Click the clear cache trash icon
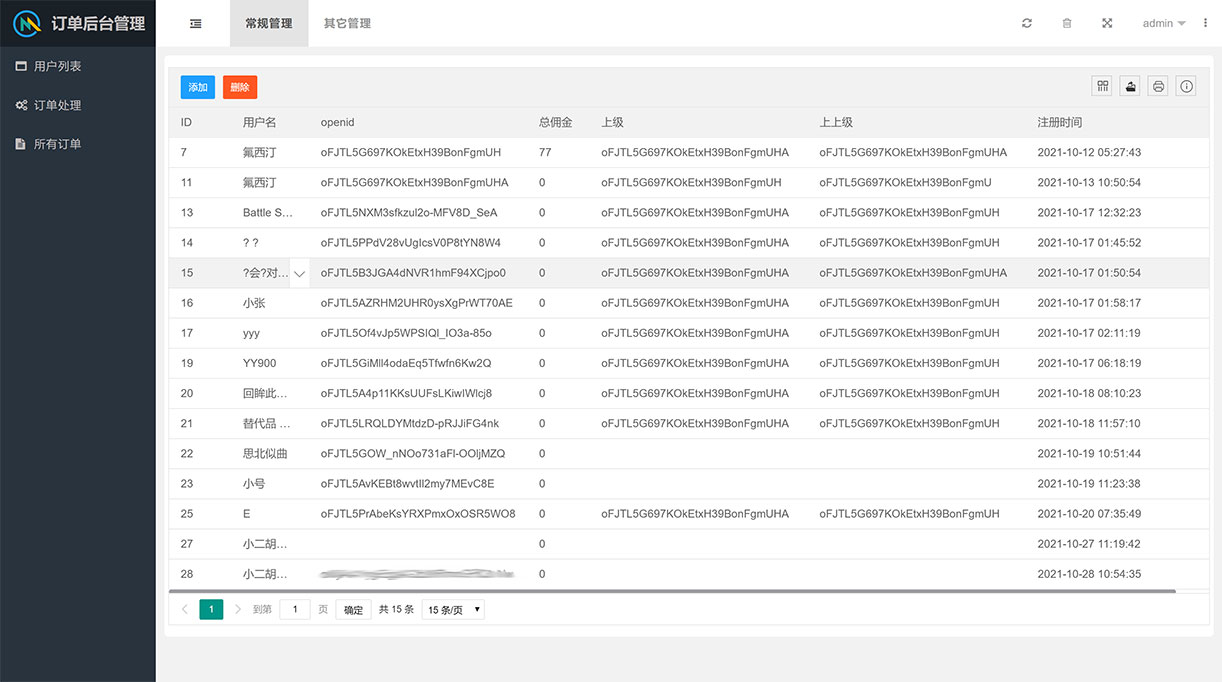The width and height of the screenshot is (1222, 682). 1066,22
